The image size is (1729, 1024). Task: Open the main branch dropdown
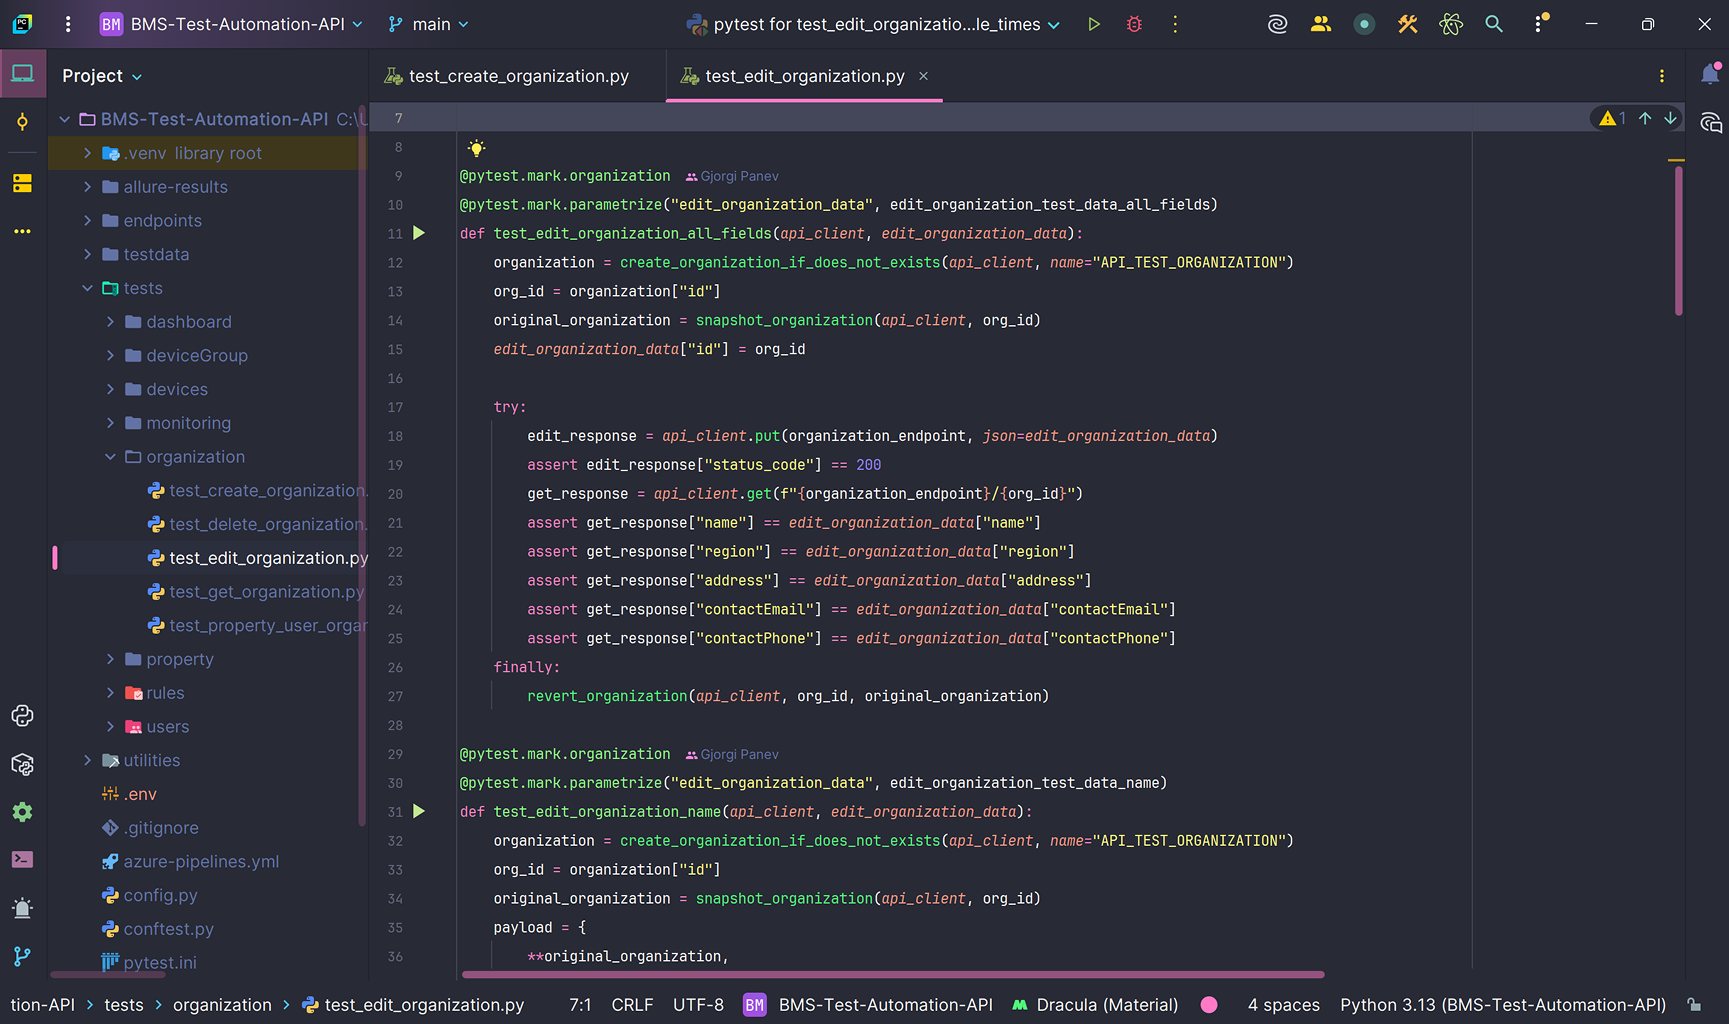click(x=427, y=23)
